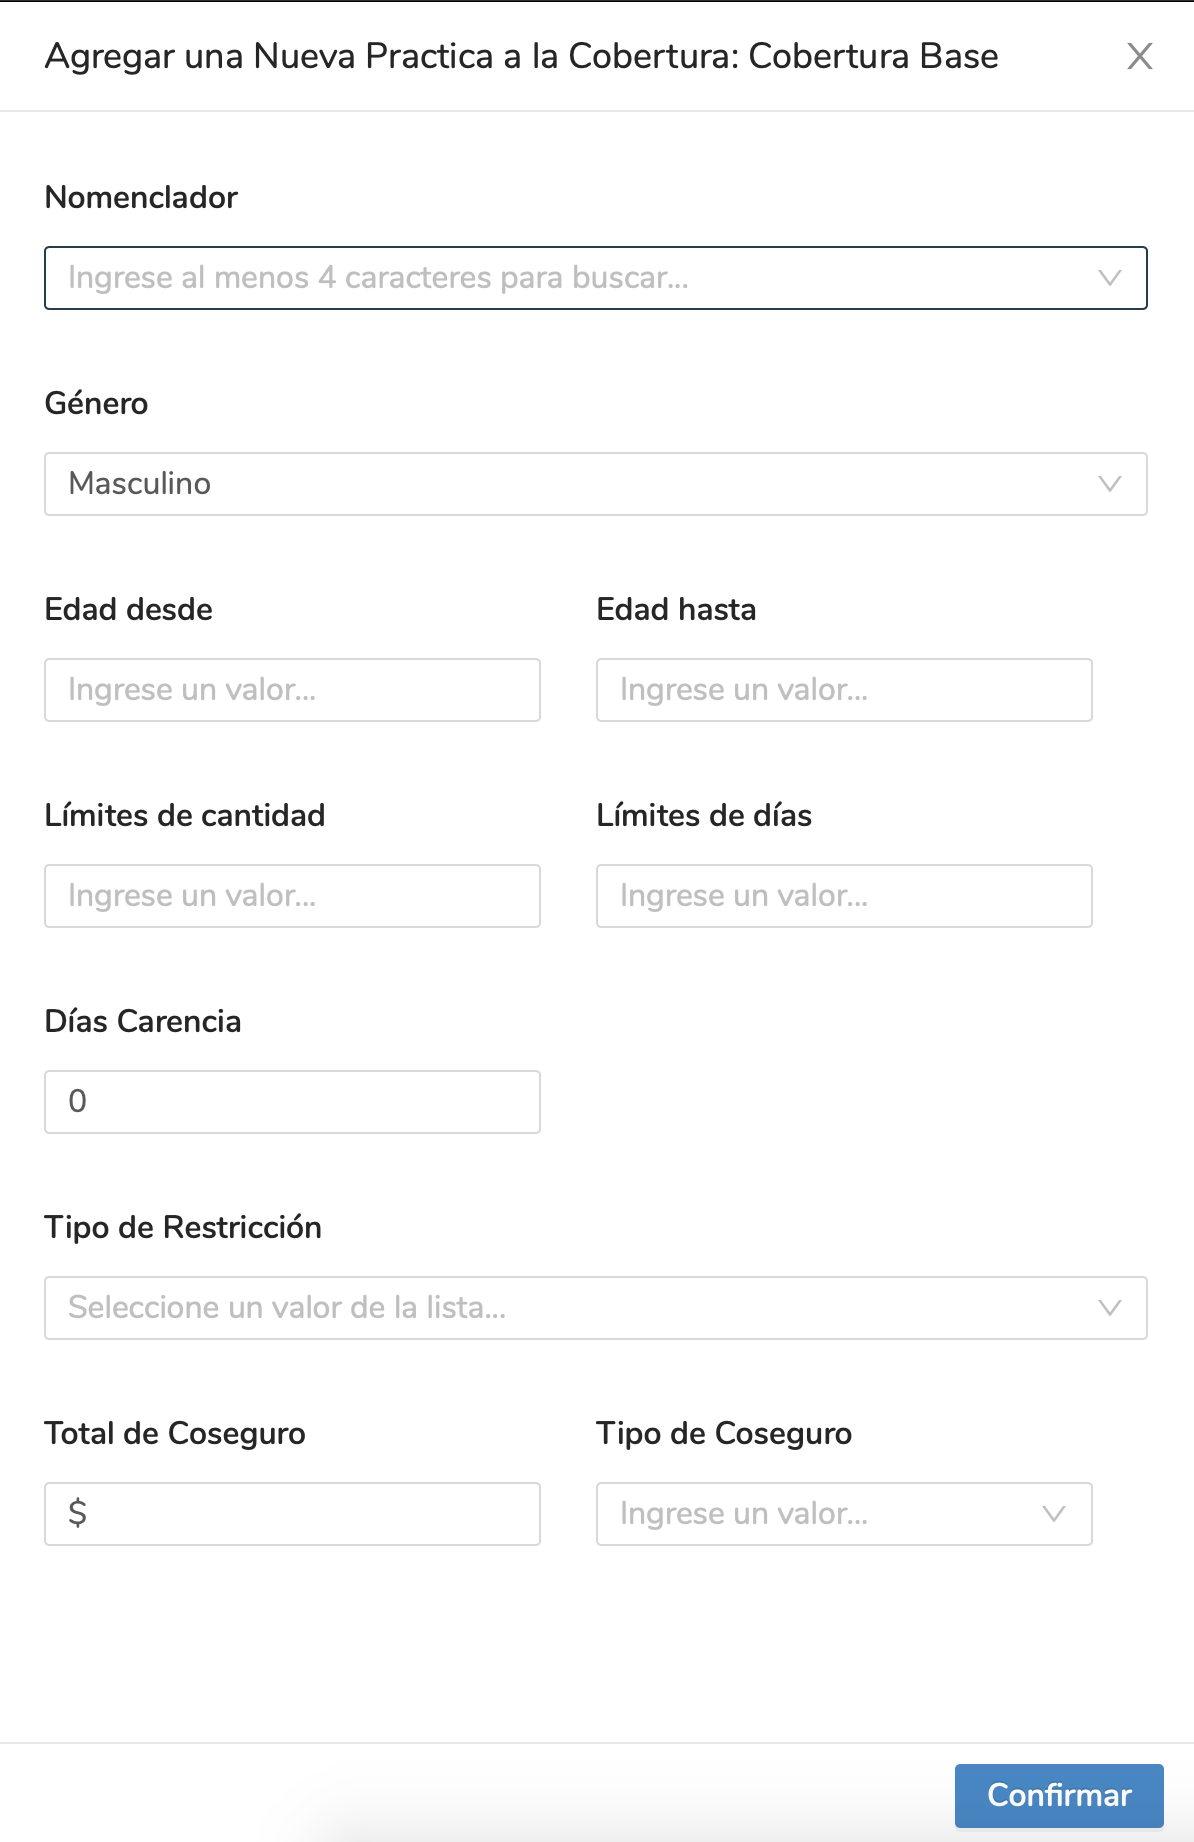The width and height of the screenshot is (1194, 1842).
Task: Select the Límites de días input
Action: click(x=843, y=896)
